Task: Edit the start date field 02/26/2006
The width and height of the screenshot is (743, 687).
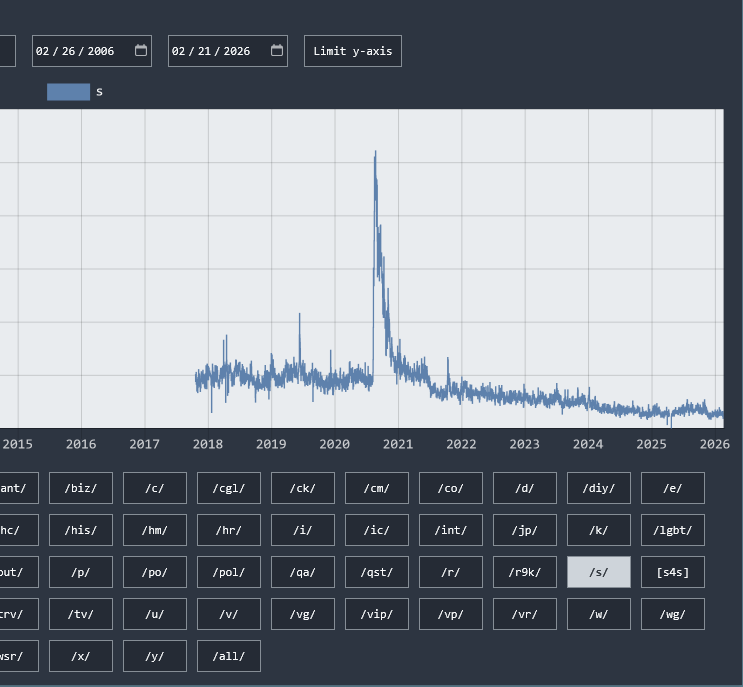Action: coord(92,51)
